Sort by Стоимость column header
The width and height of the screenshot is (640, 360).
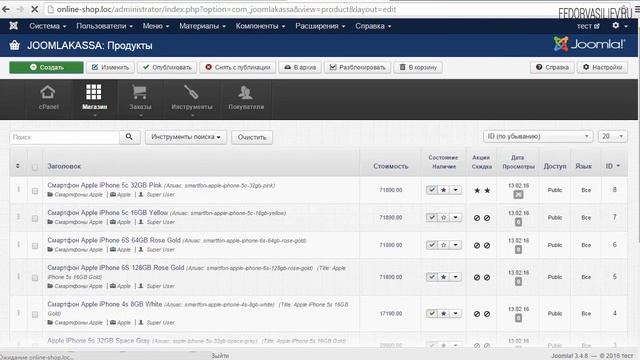point(391,166)
